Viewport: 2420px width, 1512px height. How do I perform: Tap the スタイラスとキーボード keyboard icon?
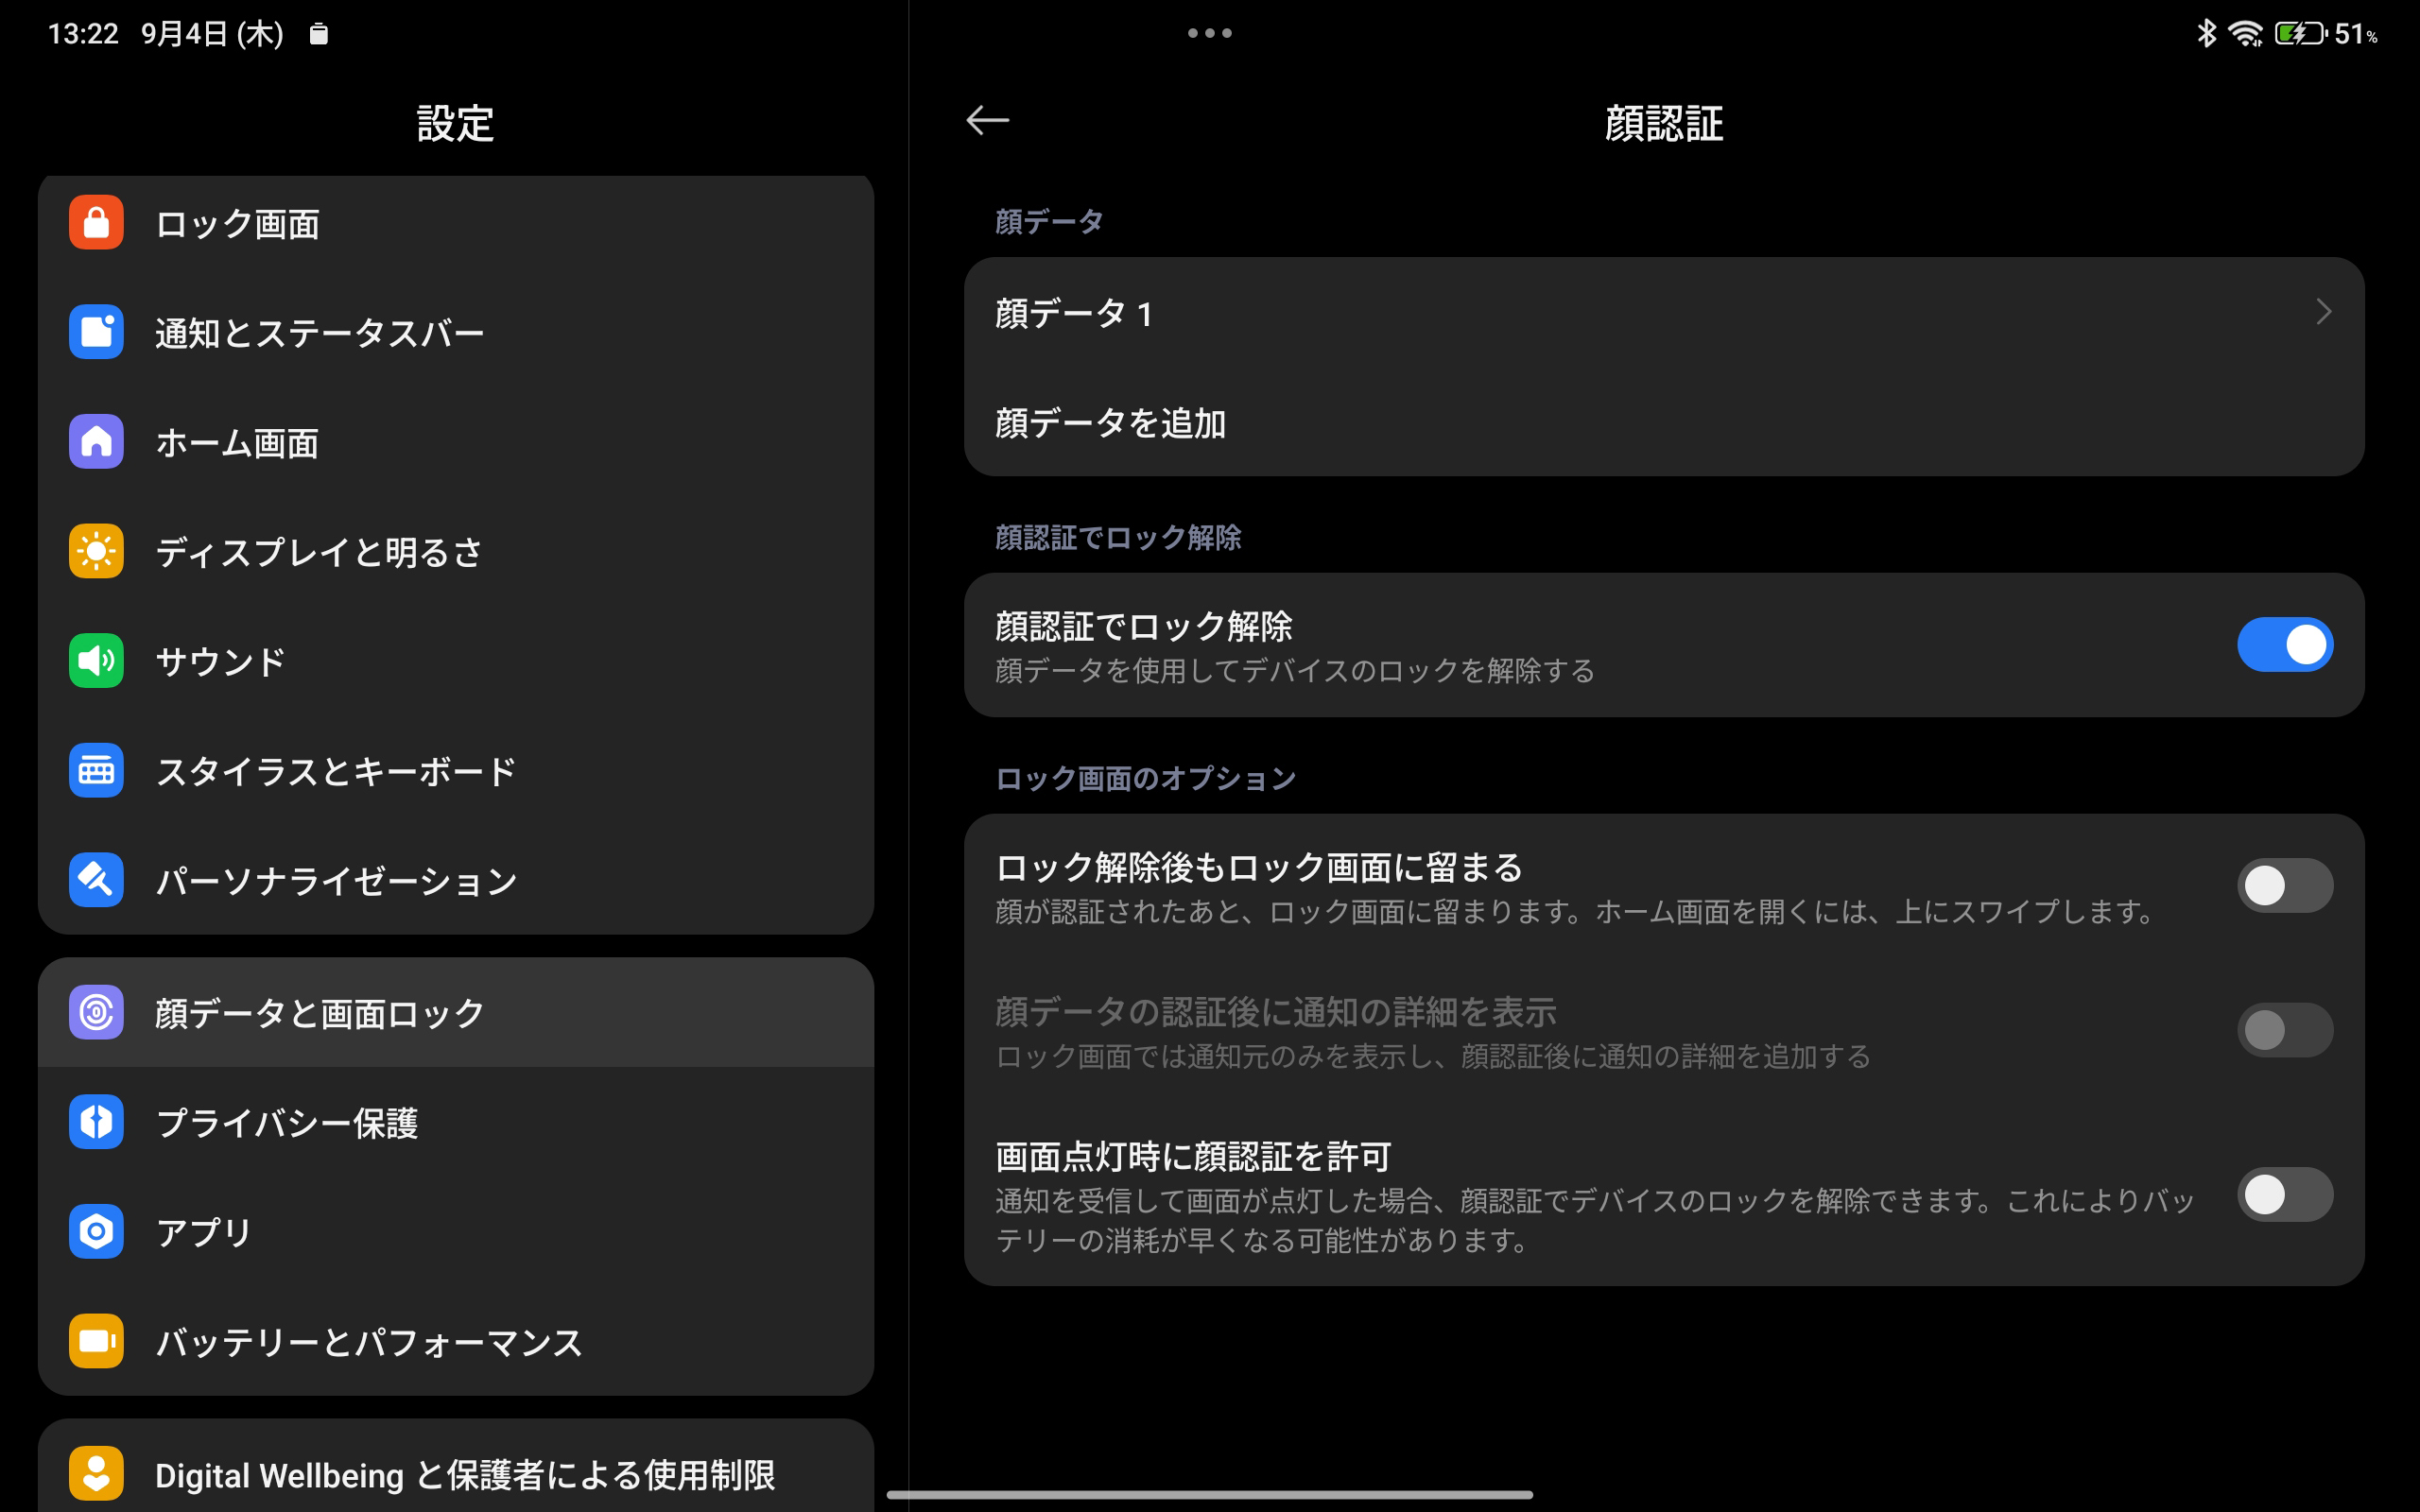point(96,770)
